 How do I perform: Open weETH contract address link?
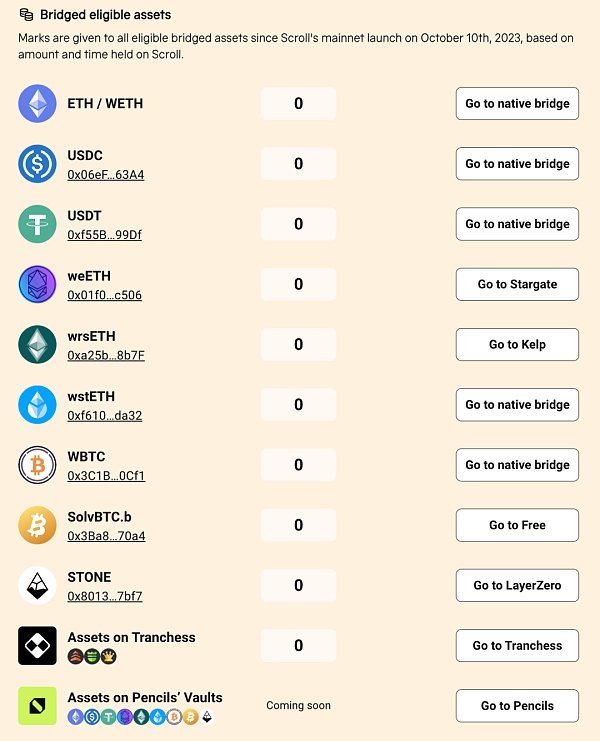(x=104, y=295)
